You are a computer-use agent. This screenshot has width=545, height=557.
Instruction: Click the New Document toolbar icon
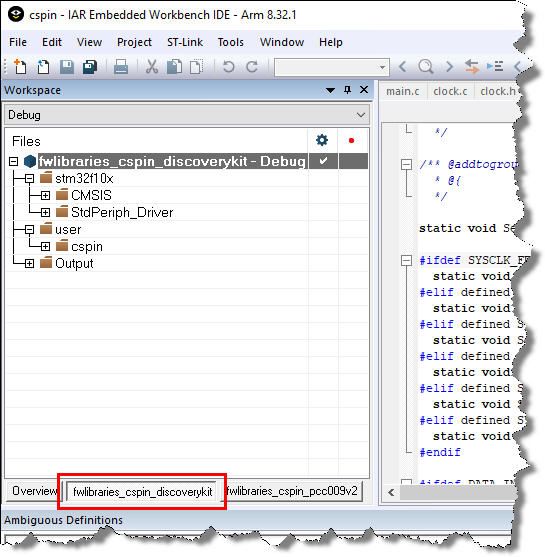(x=20, y=66)
